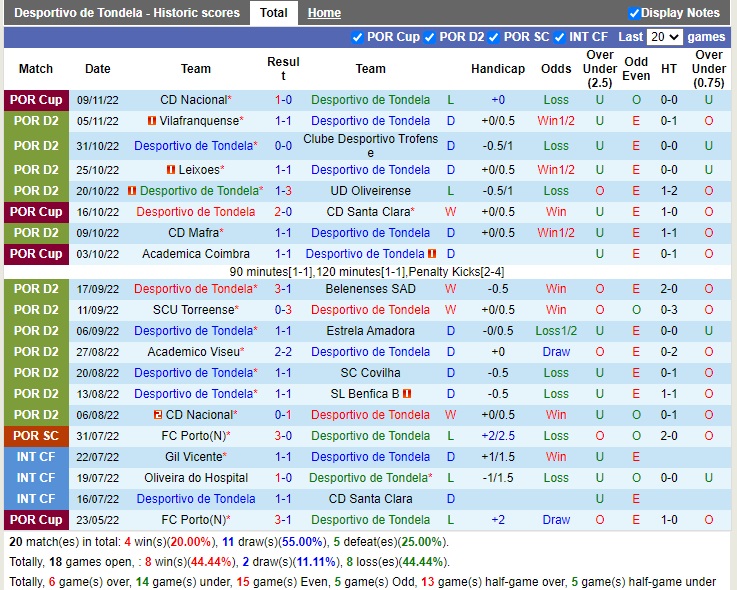Viewport: 737px width, 590px height.
Task: Open Academico Viseu team link
Action: point(194,352)
